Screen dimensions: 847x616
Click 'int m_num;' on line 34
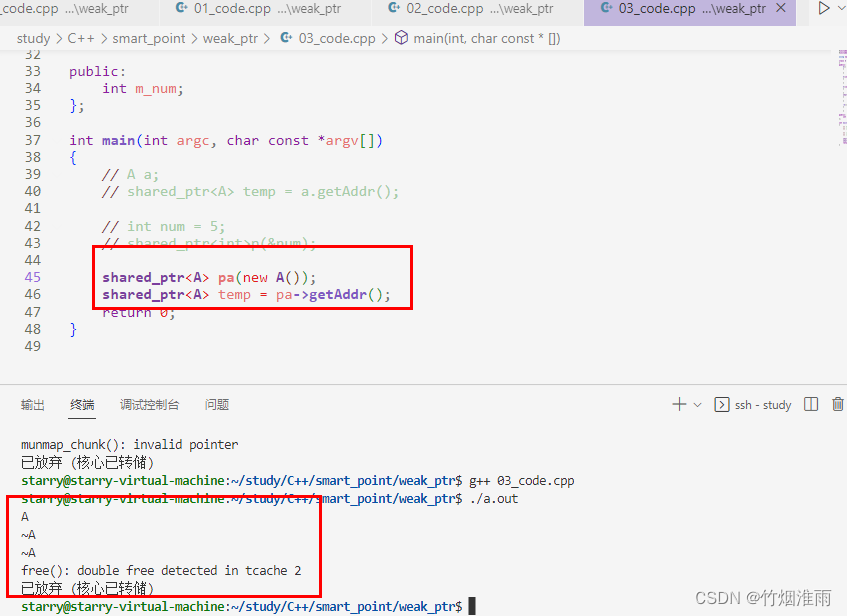[143, 89]
